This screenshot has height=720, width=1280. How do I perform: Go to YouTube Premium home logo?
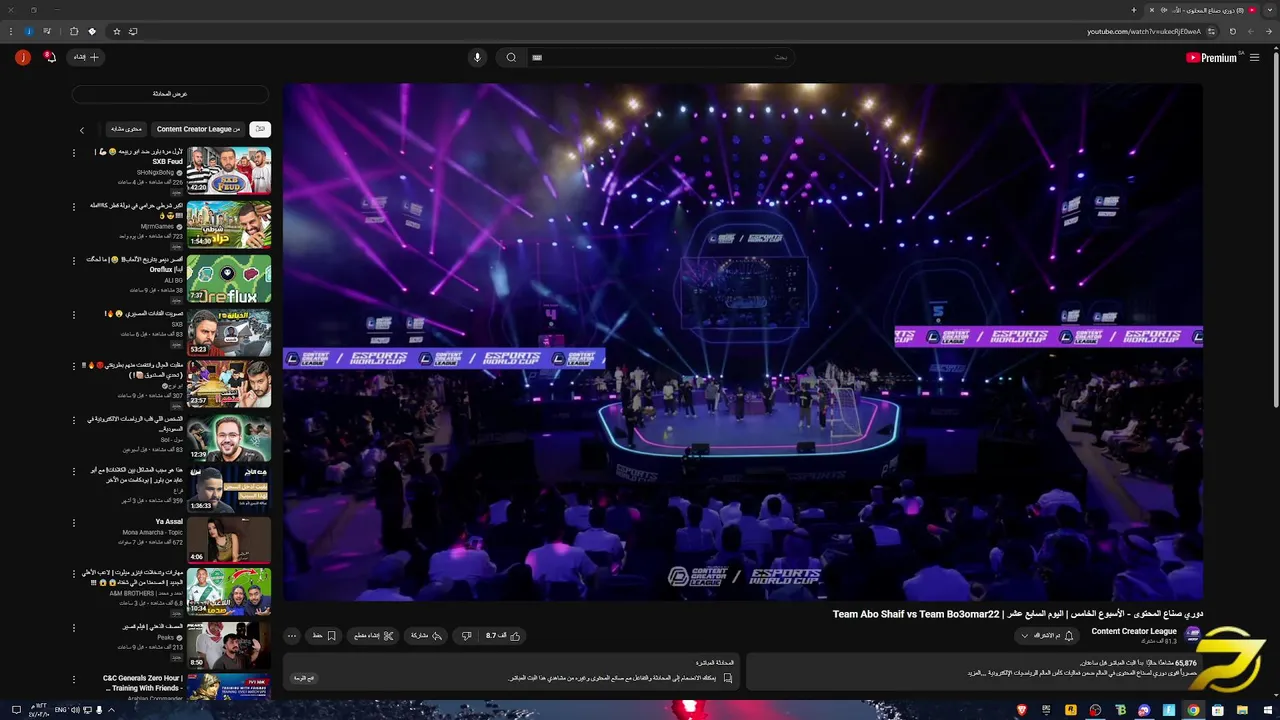(x=1212, y=58)
